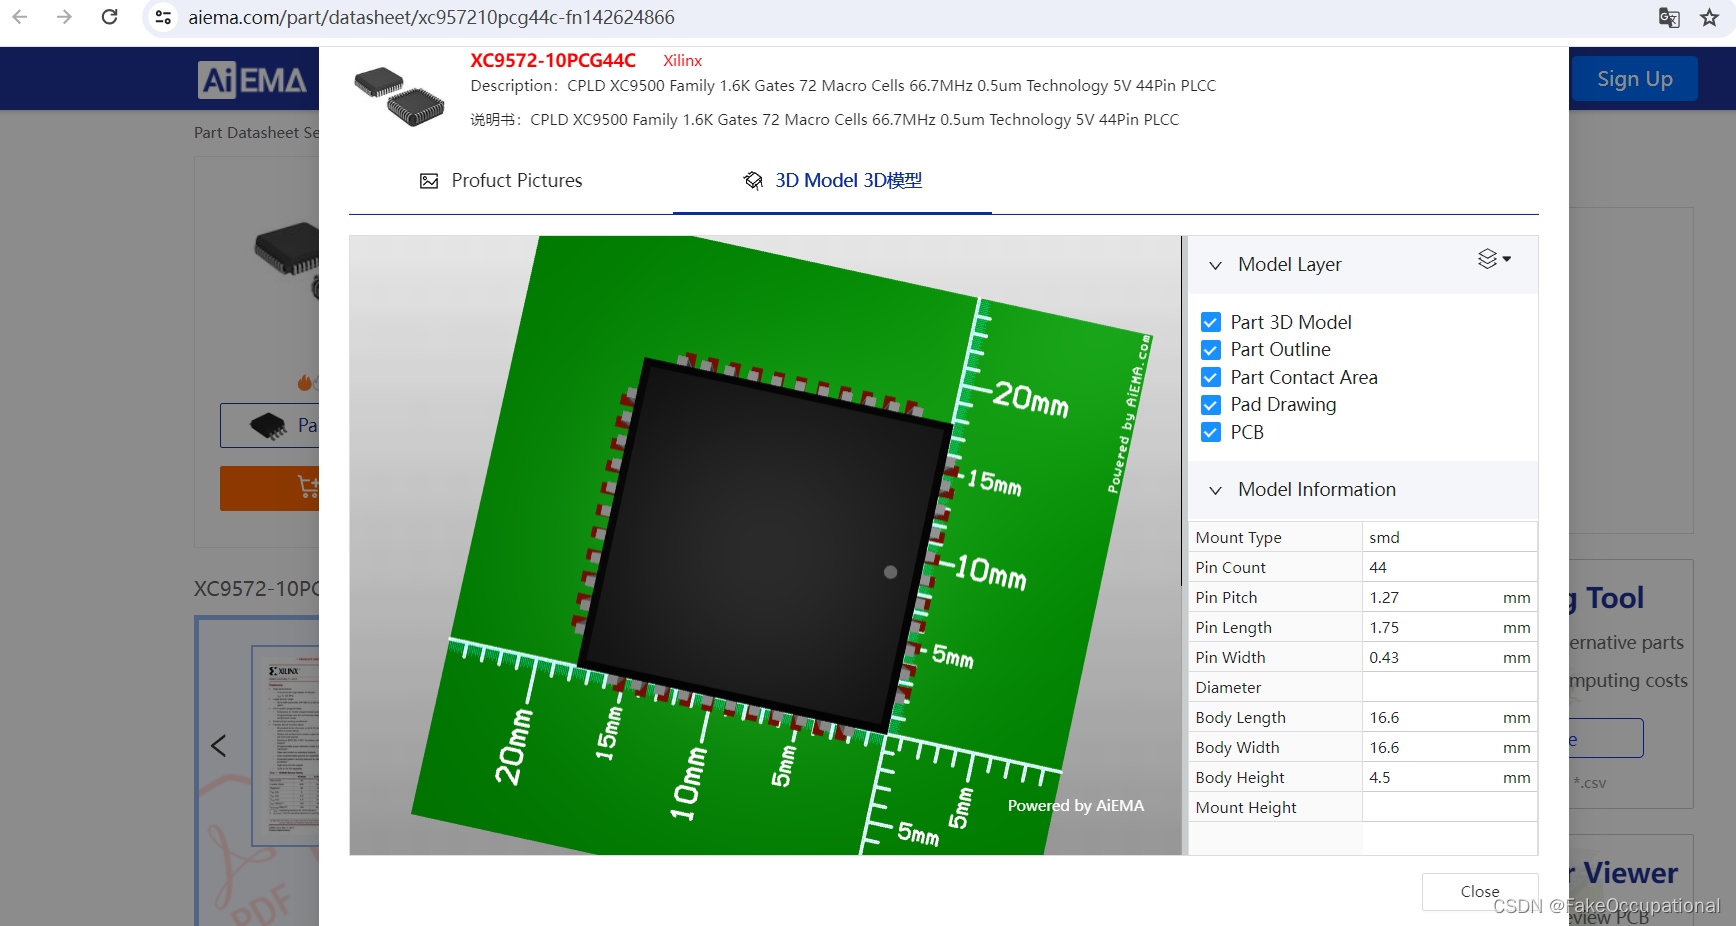This screenshot has height=926, width=1736.
Task: Click the Pin Count value 44
Action: click(1378, 568)
